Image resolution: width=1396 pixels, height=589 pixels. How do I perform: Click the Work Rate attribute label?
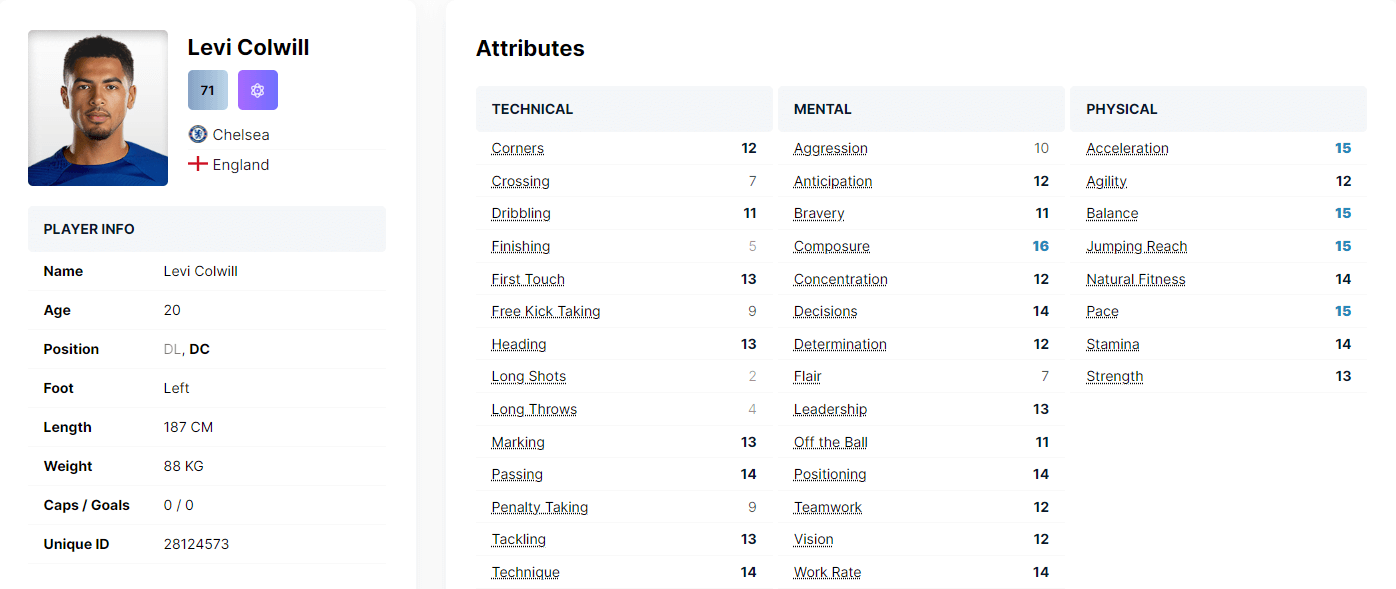pyautogui.click(x=827, y=572)
